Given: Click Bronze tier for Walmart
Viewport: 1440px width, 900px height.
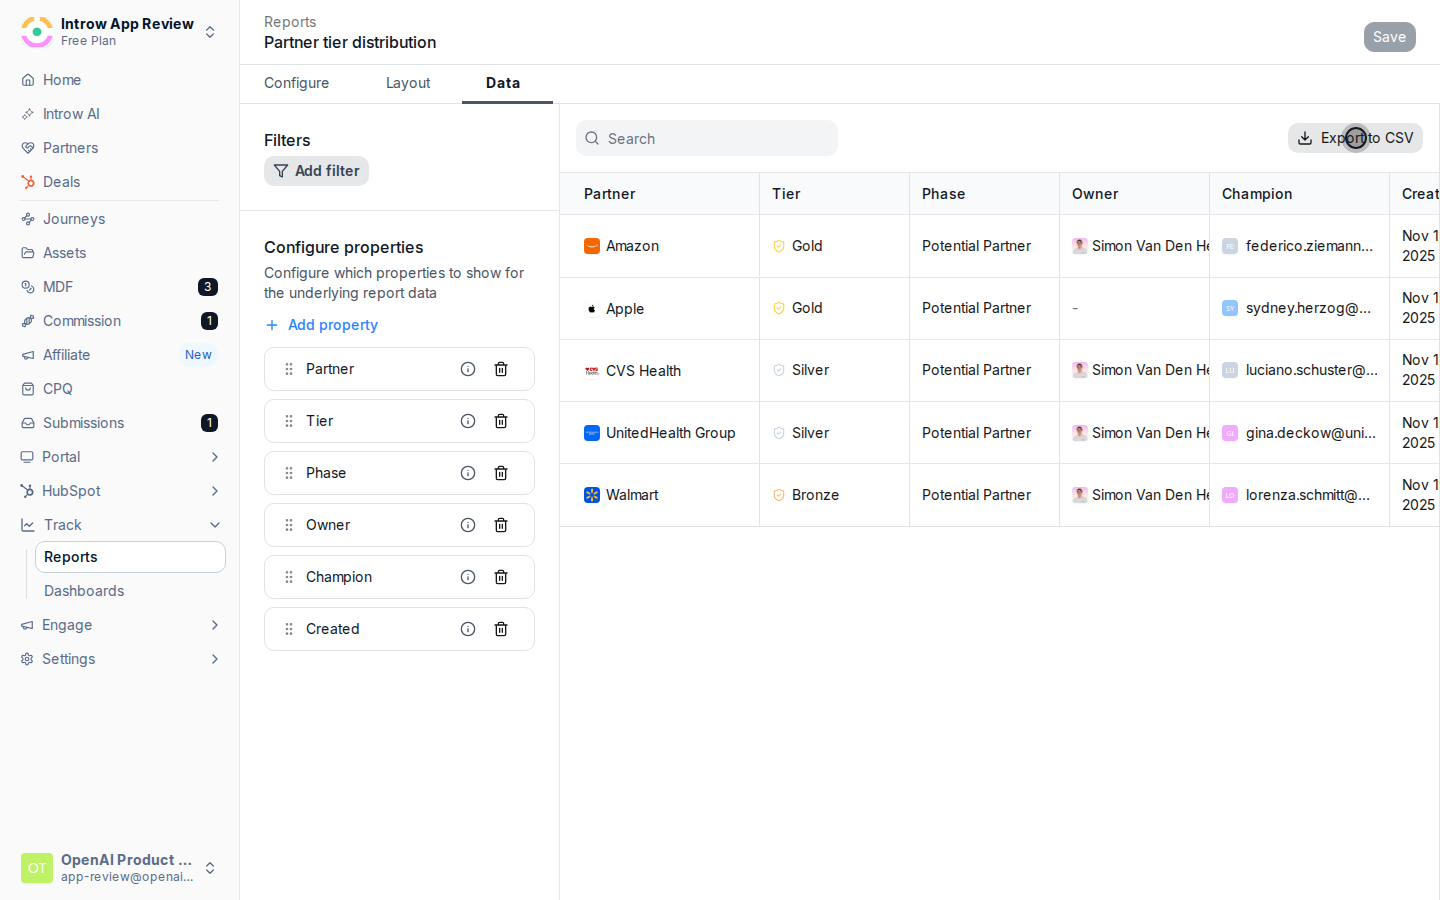Looking at the screenshot, I should pyautogui.click(x=815, y=495).
